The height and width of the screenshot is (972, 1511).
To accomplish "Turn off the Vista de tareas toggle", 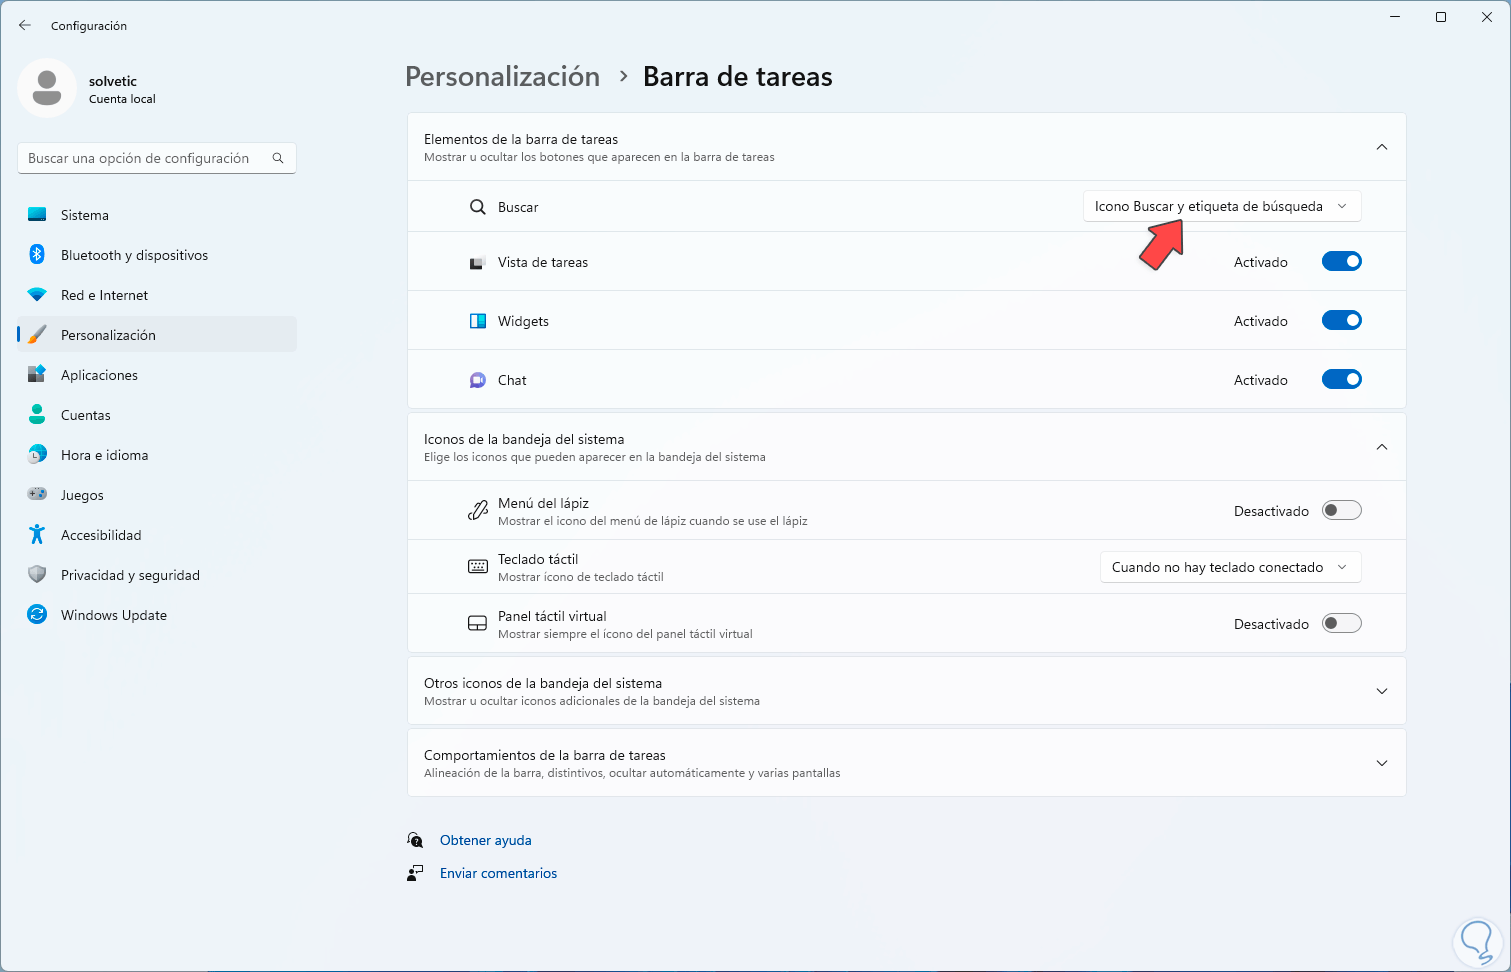I will [1341, 262].
